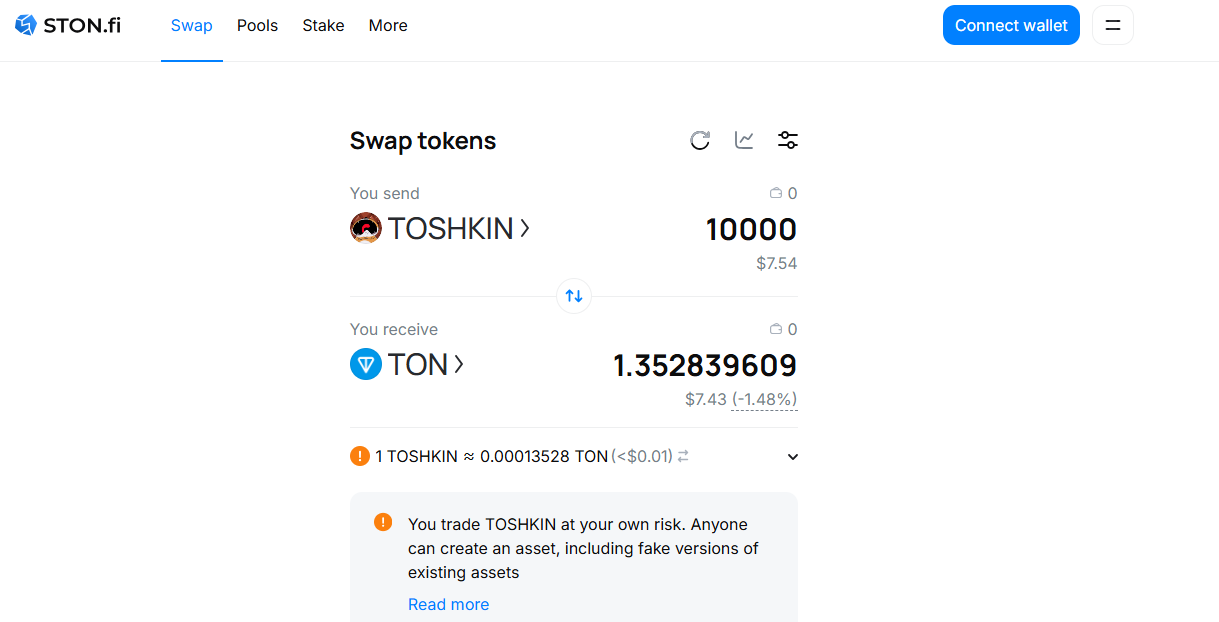Follow the Read more link
Screen dimensions: 1219x622
coord(448,604)
